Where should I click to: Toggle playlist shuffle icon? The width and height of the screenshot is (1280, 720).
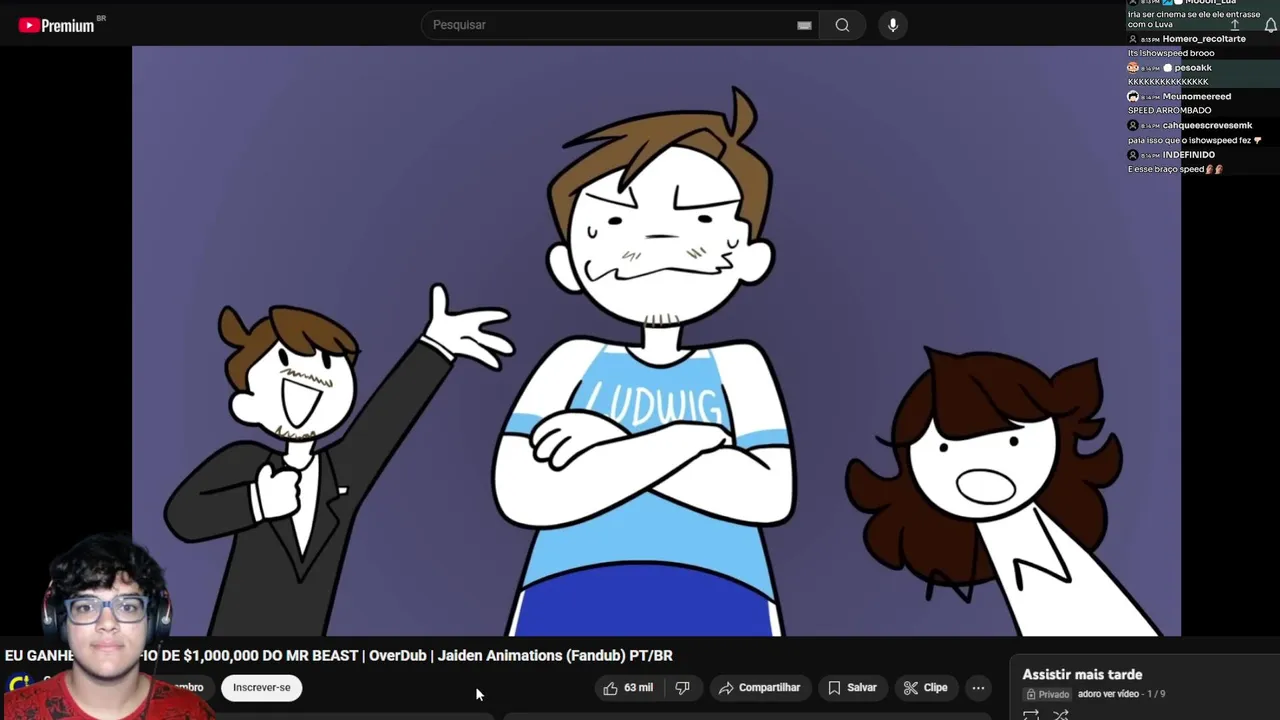[x=1061, y=714]
